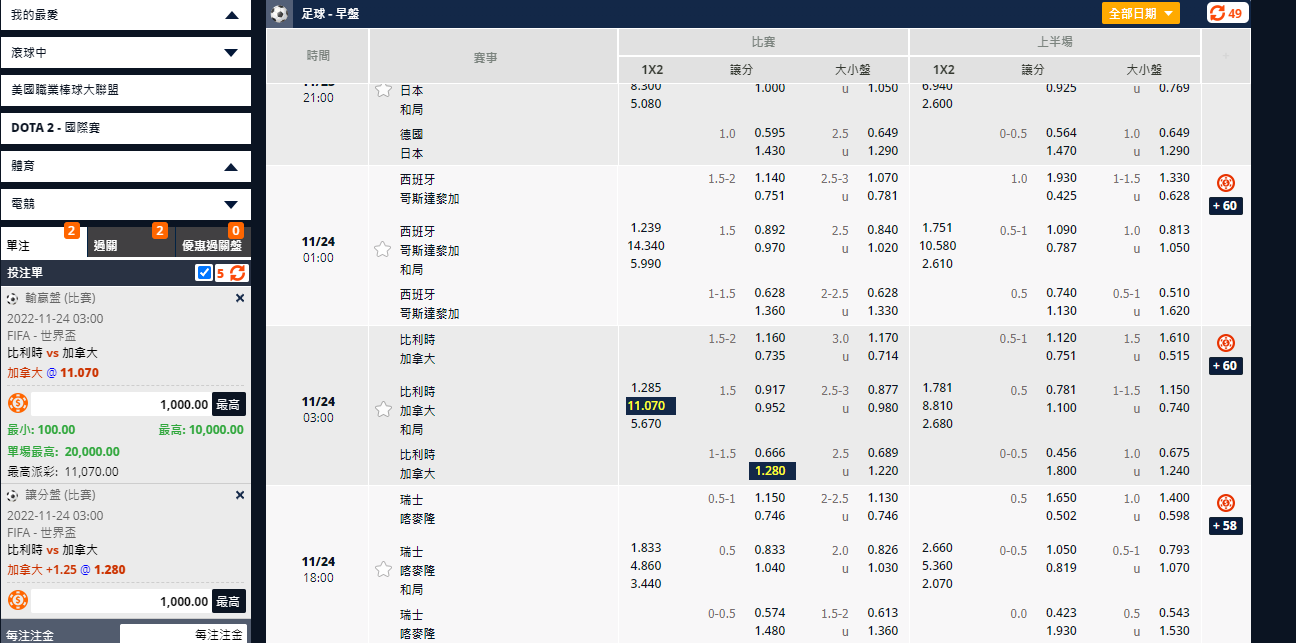Click chip icon for 西班牙 match row

point(1225,183)
